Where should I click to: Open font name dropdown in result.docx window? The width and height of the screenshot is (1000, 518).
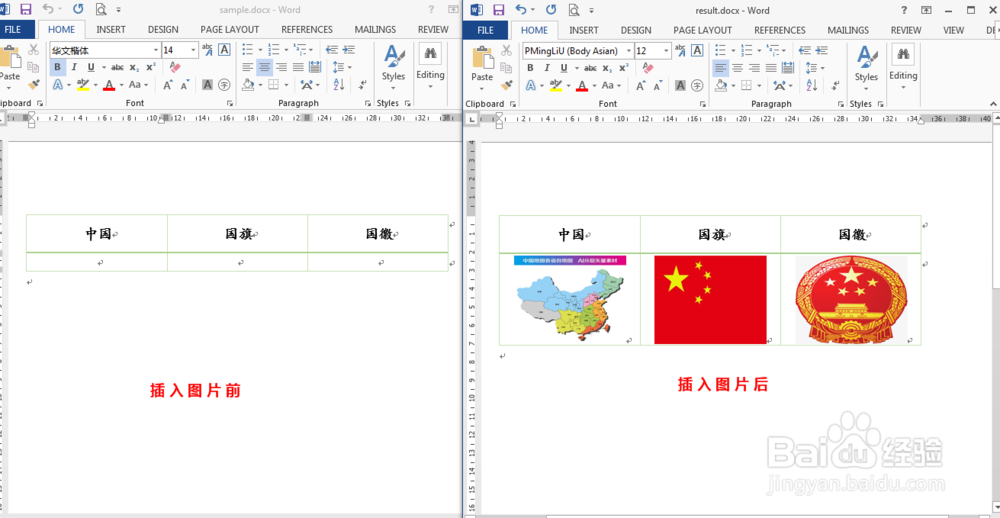pyautogui.click(x=629, y=51)
